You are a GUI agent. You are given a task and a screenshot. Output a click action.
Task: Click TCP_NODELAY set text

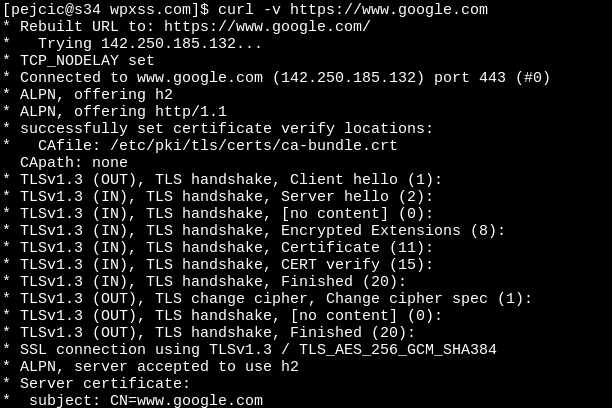coord(87,61)
